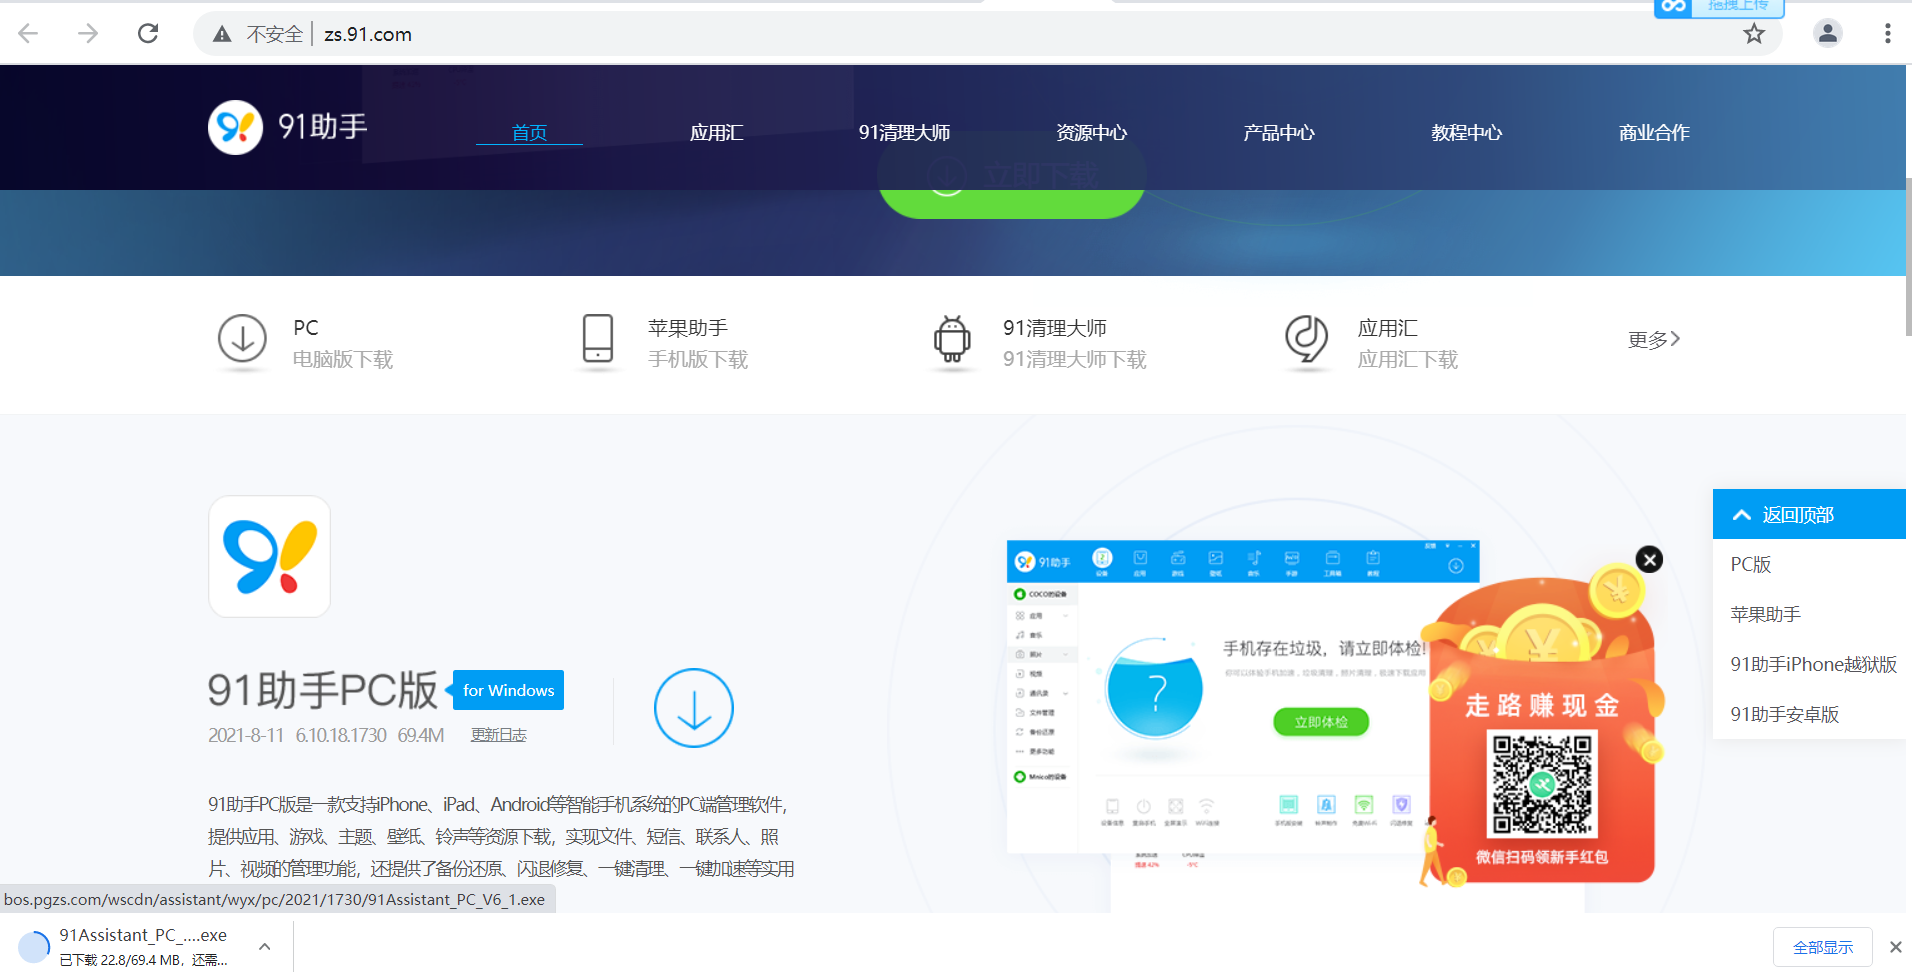Click 返回顶部 in side panel
The height and width of the screenshot is (972, 1912).
pos(1809,514)
